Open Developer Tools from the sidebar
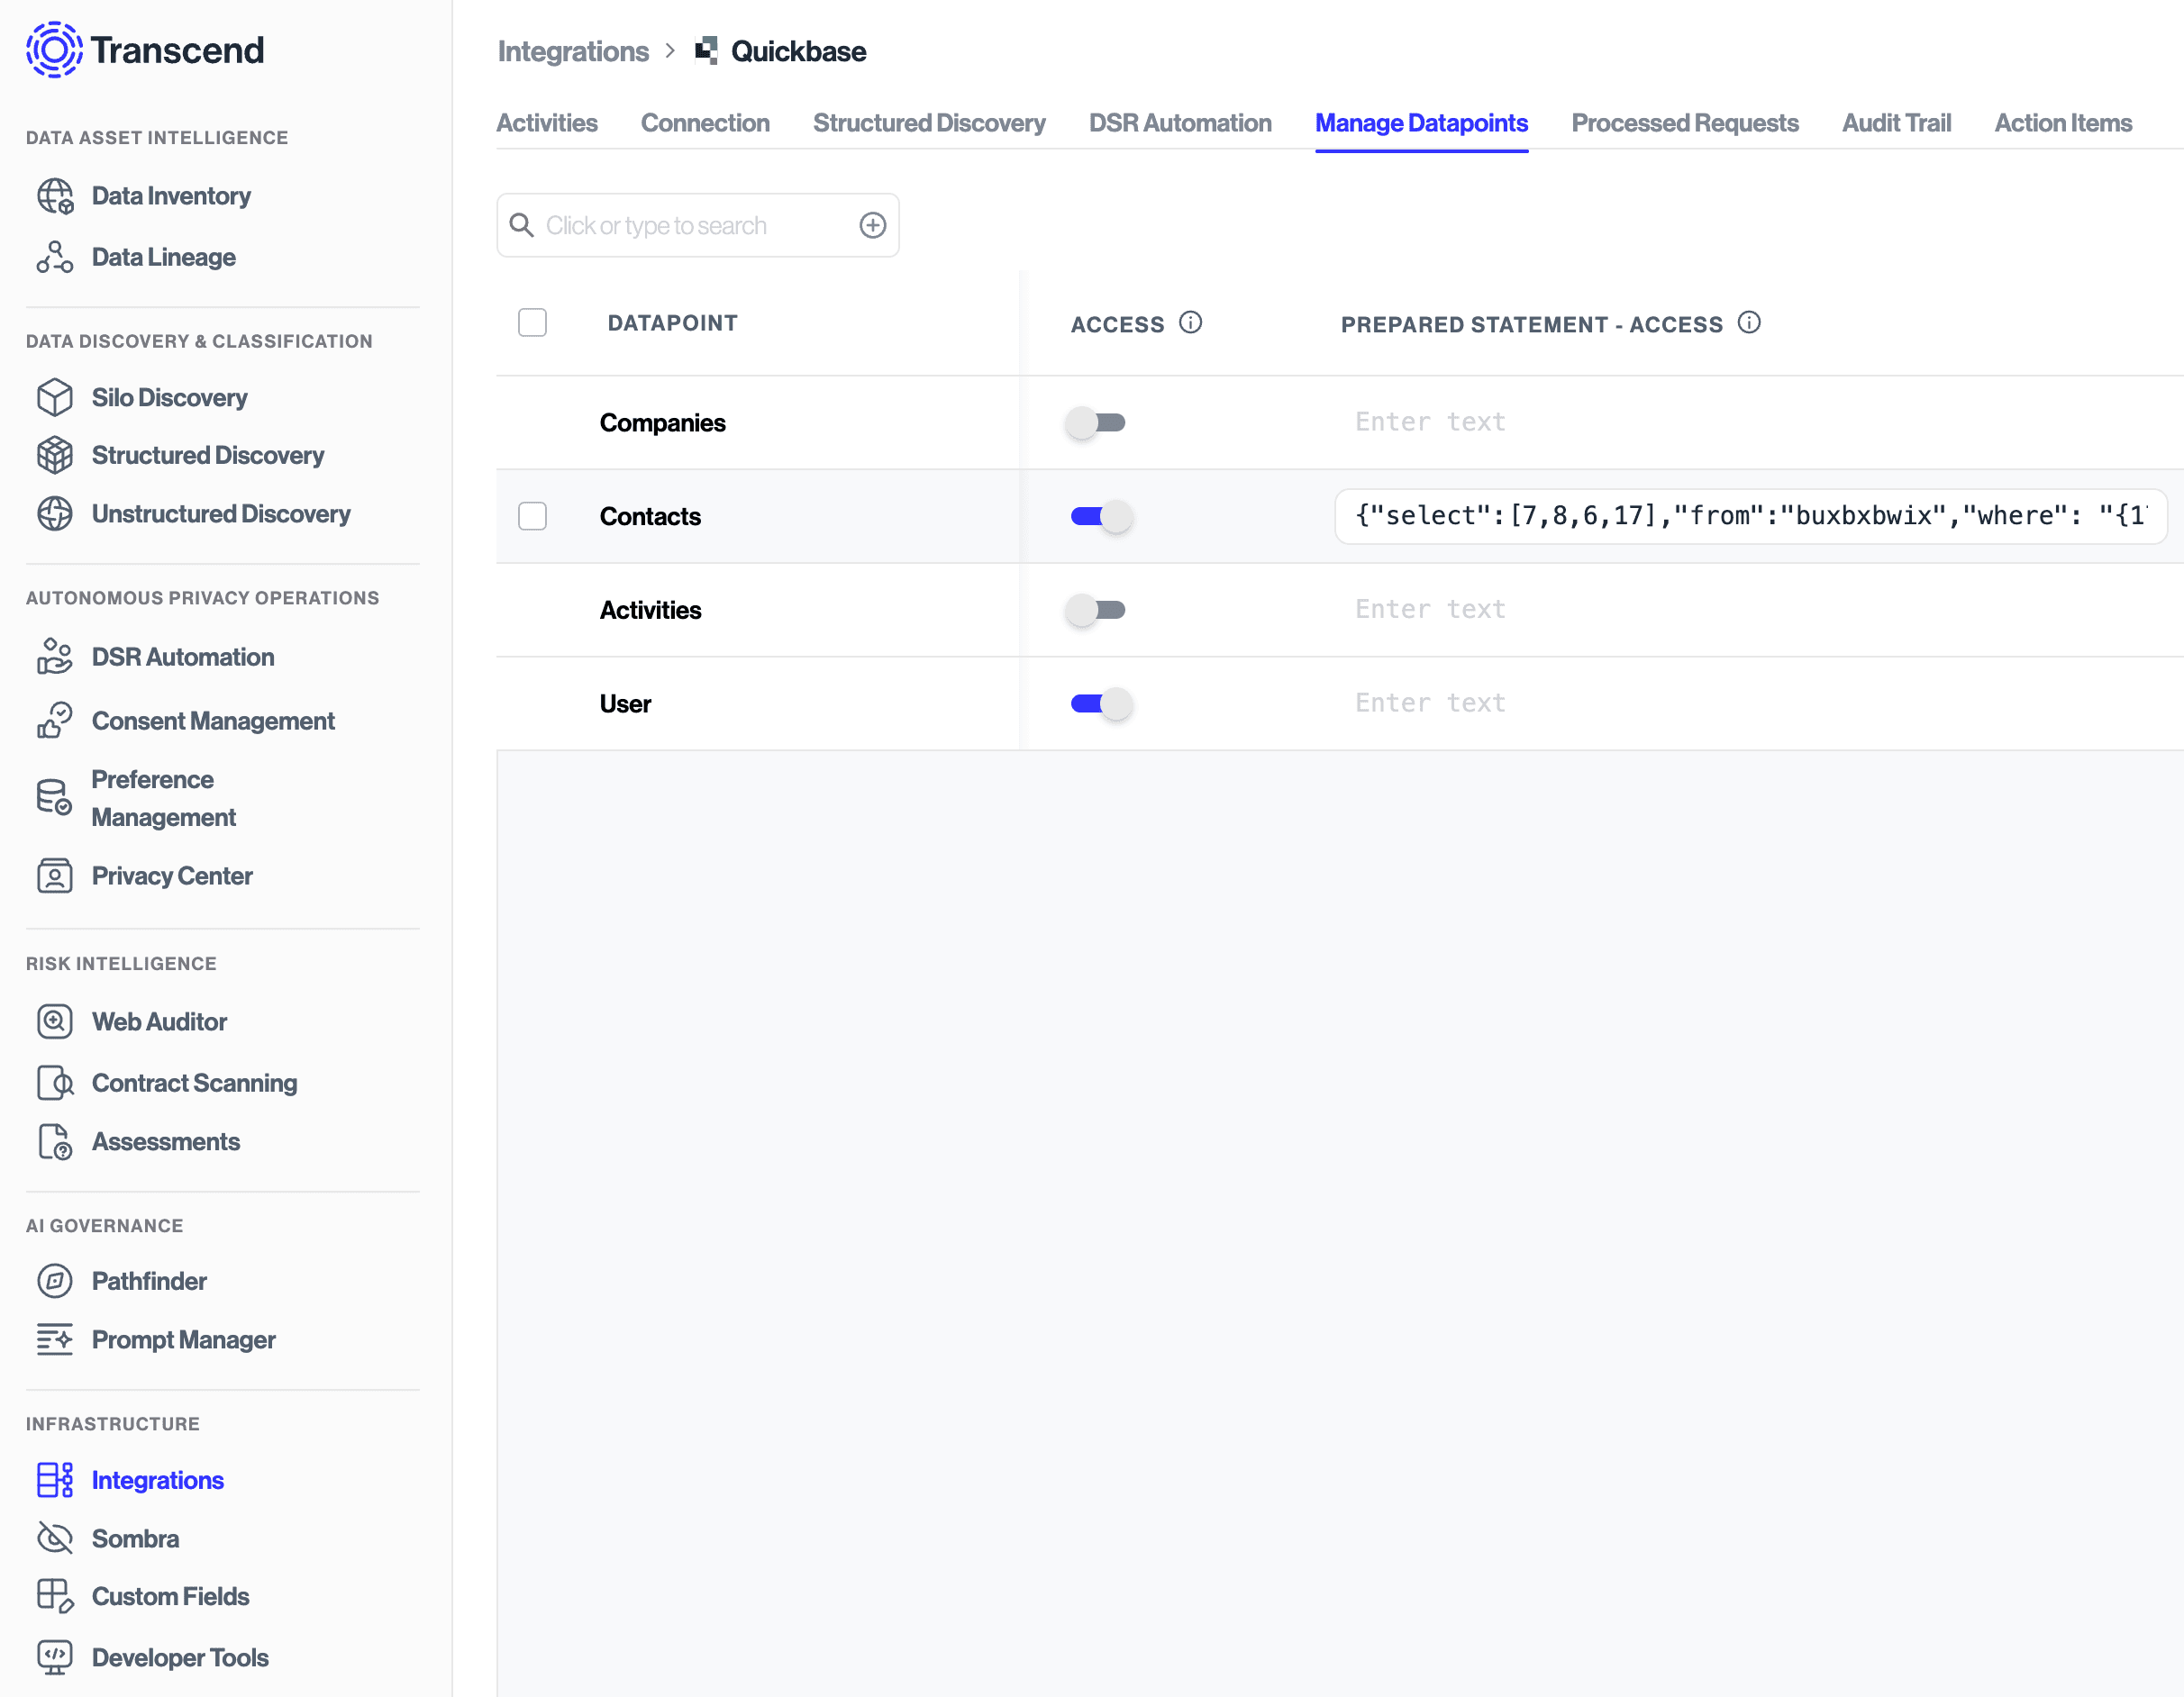 pos(179,1657)
